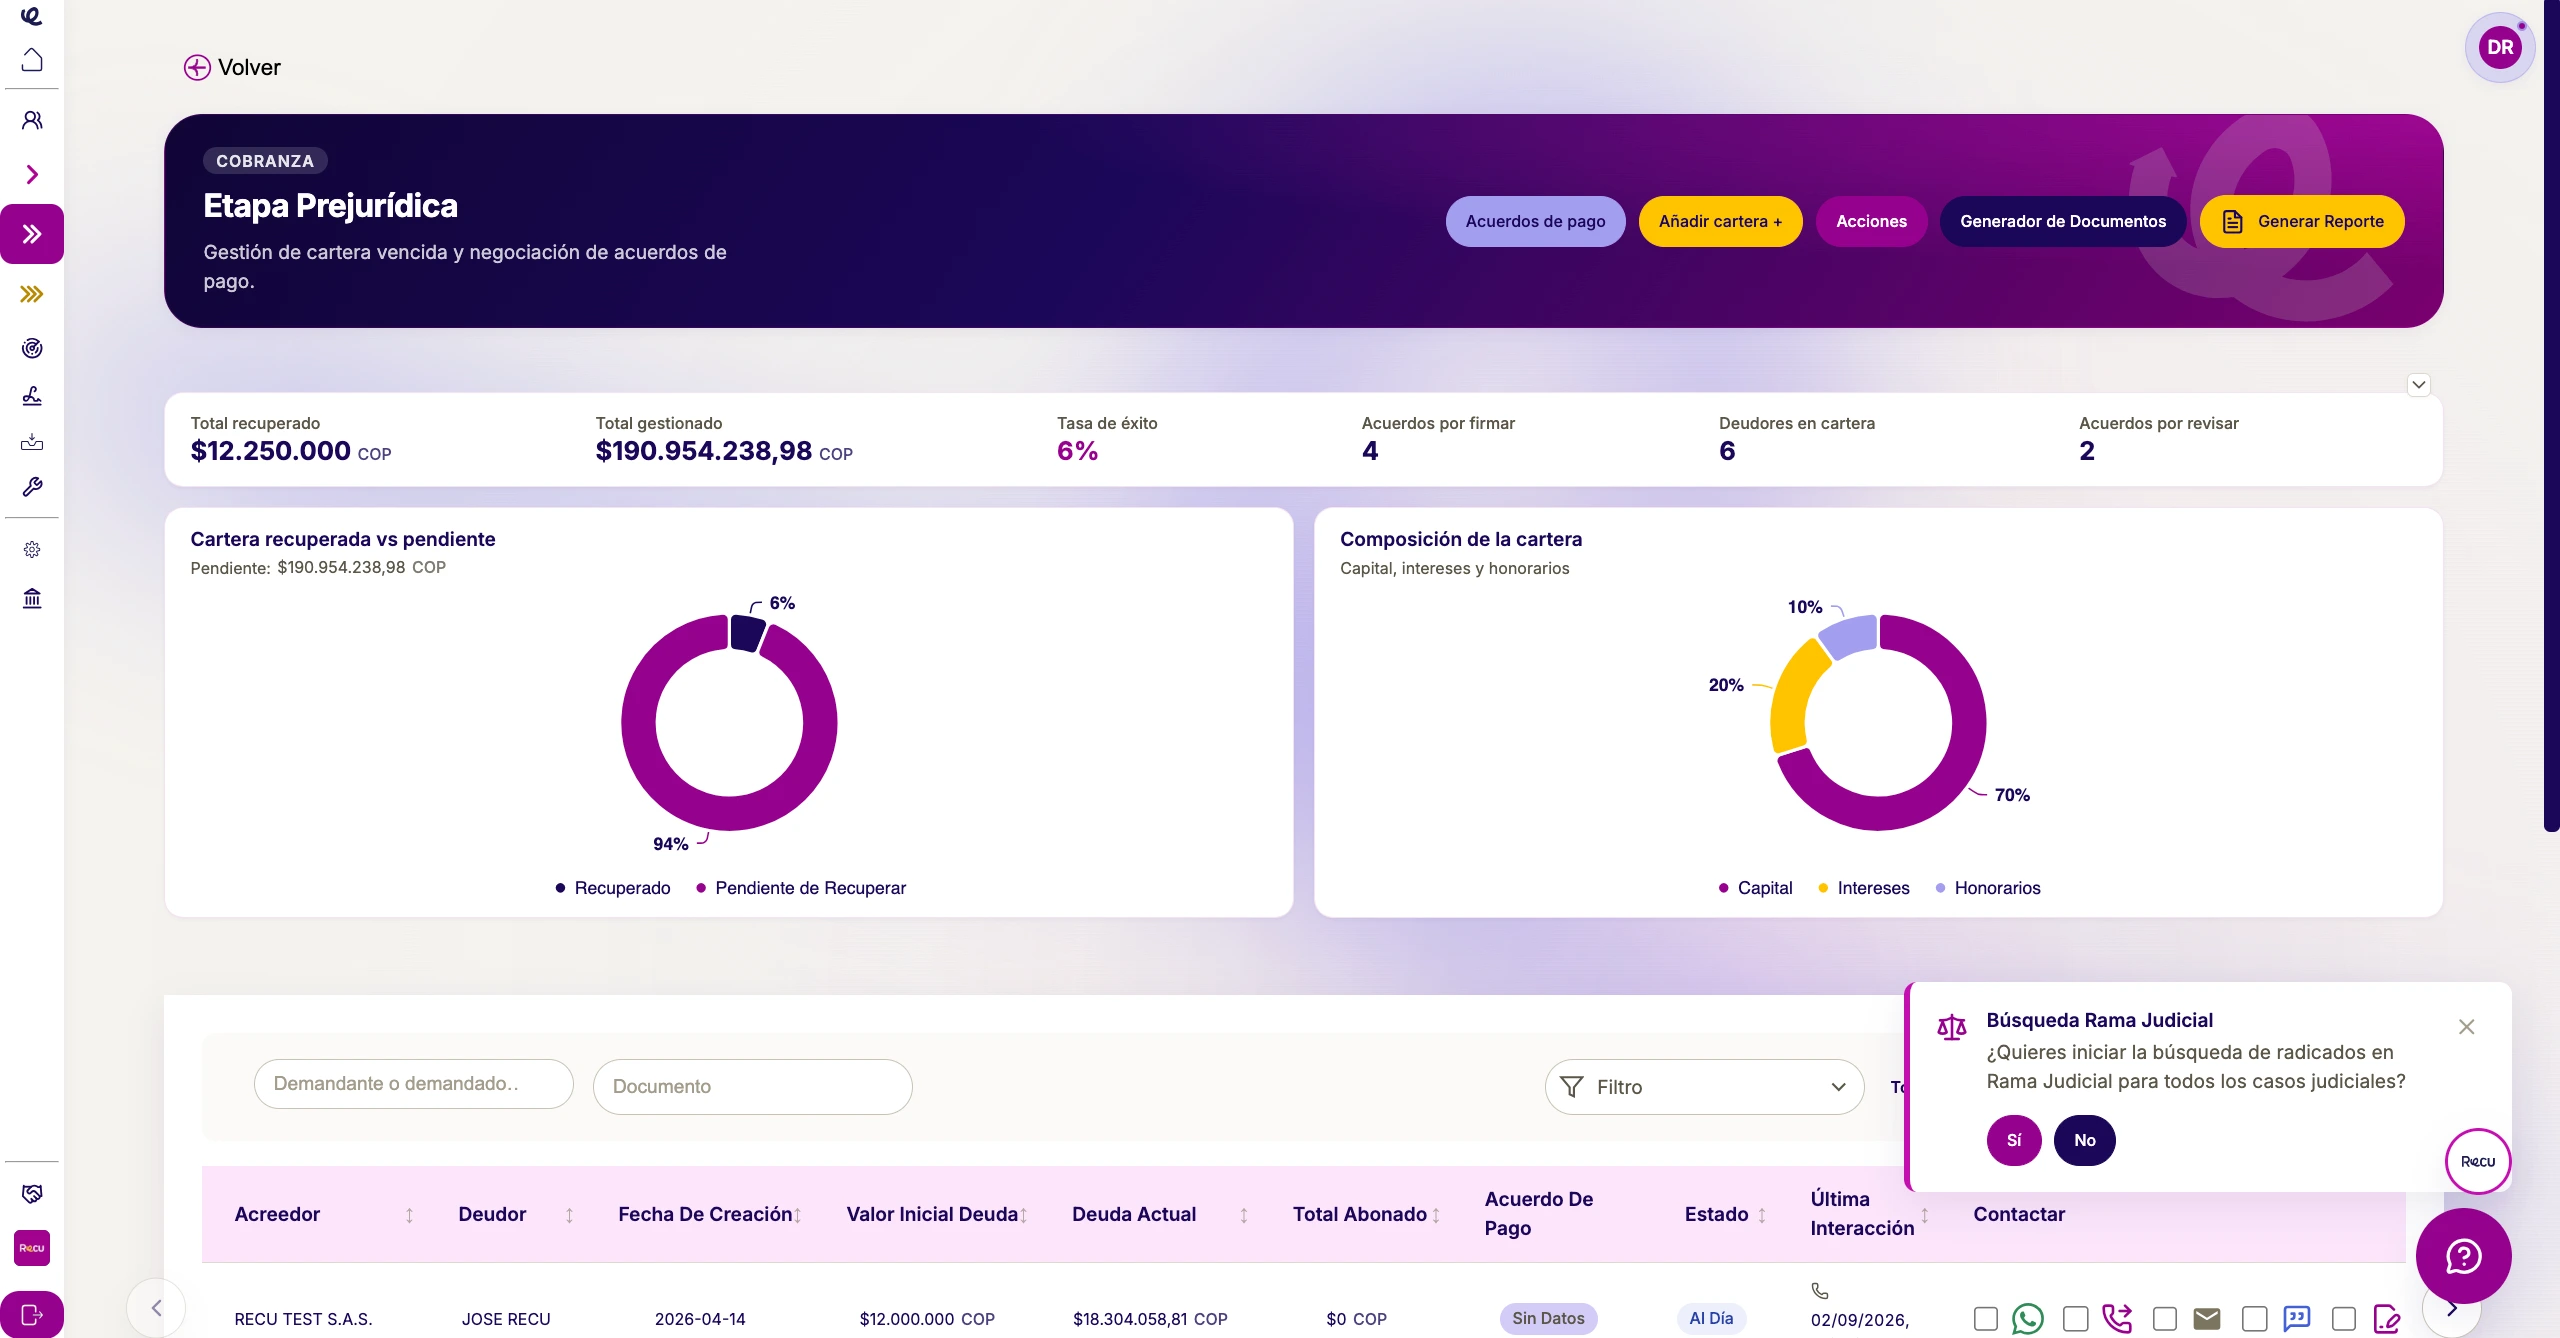Click the outgoing phone call icon
The image size is (2560, 1338).
click(2117, 1319)
